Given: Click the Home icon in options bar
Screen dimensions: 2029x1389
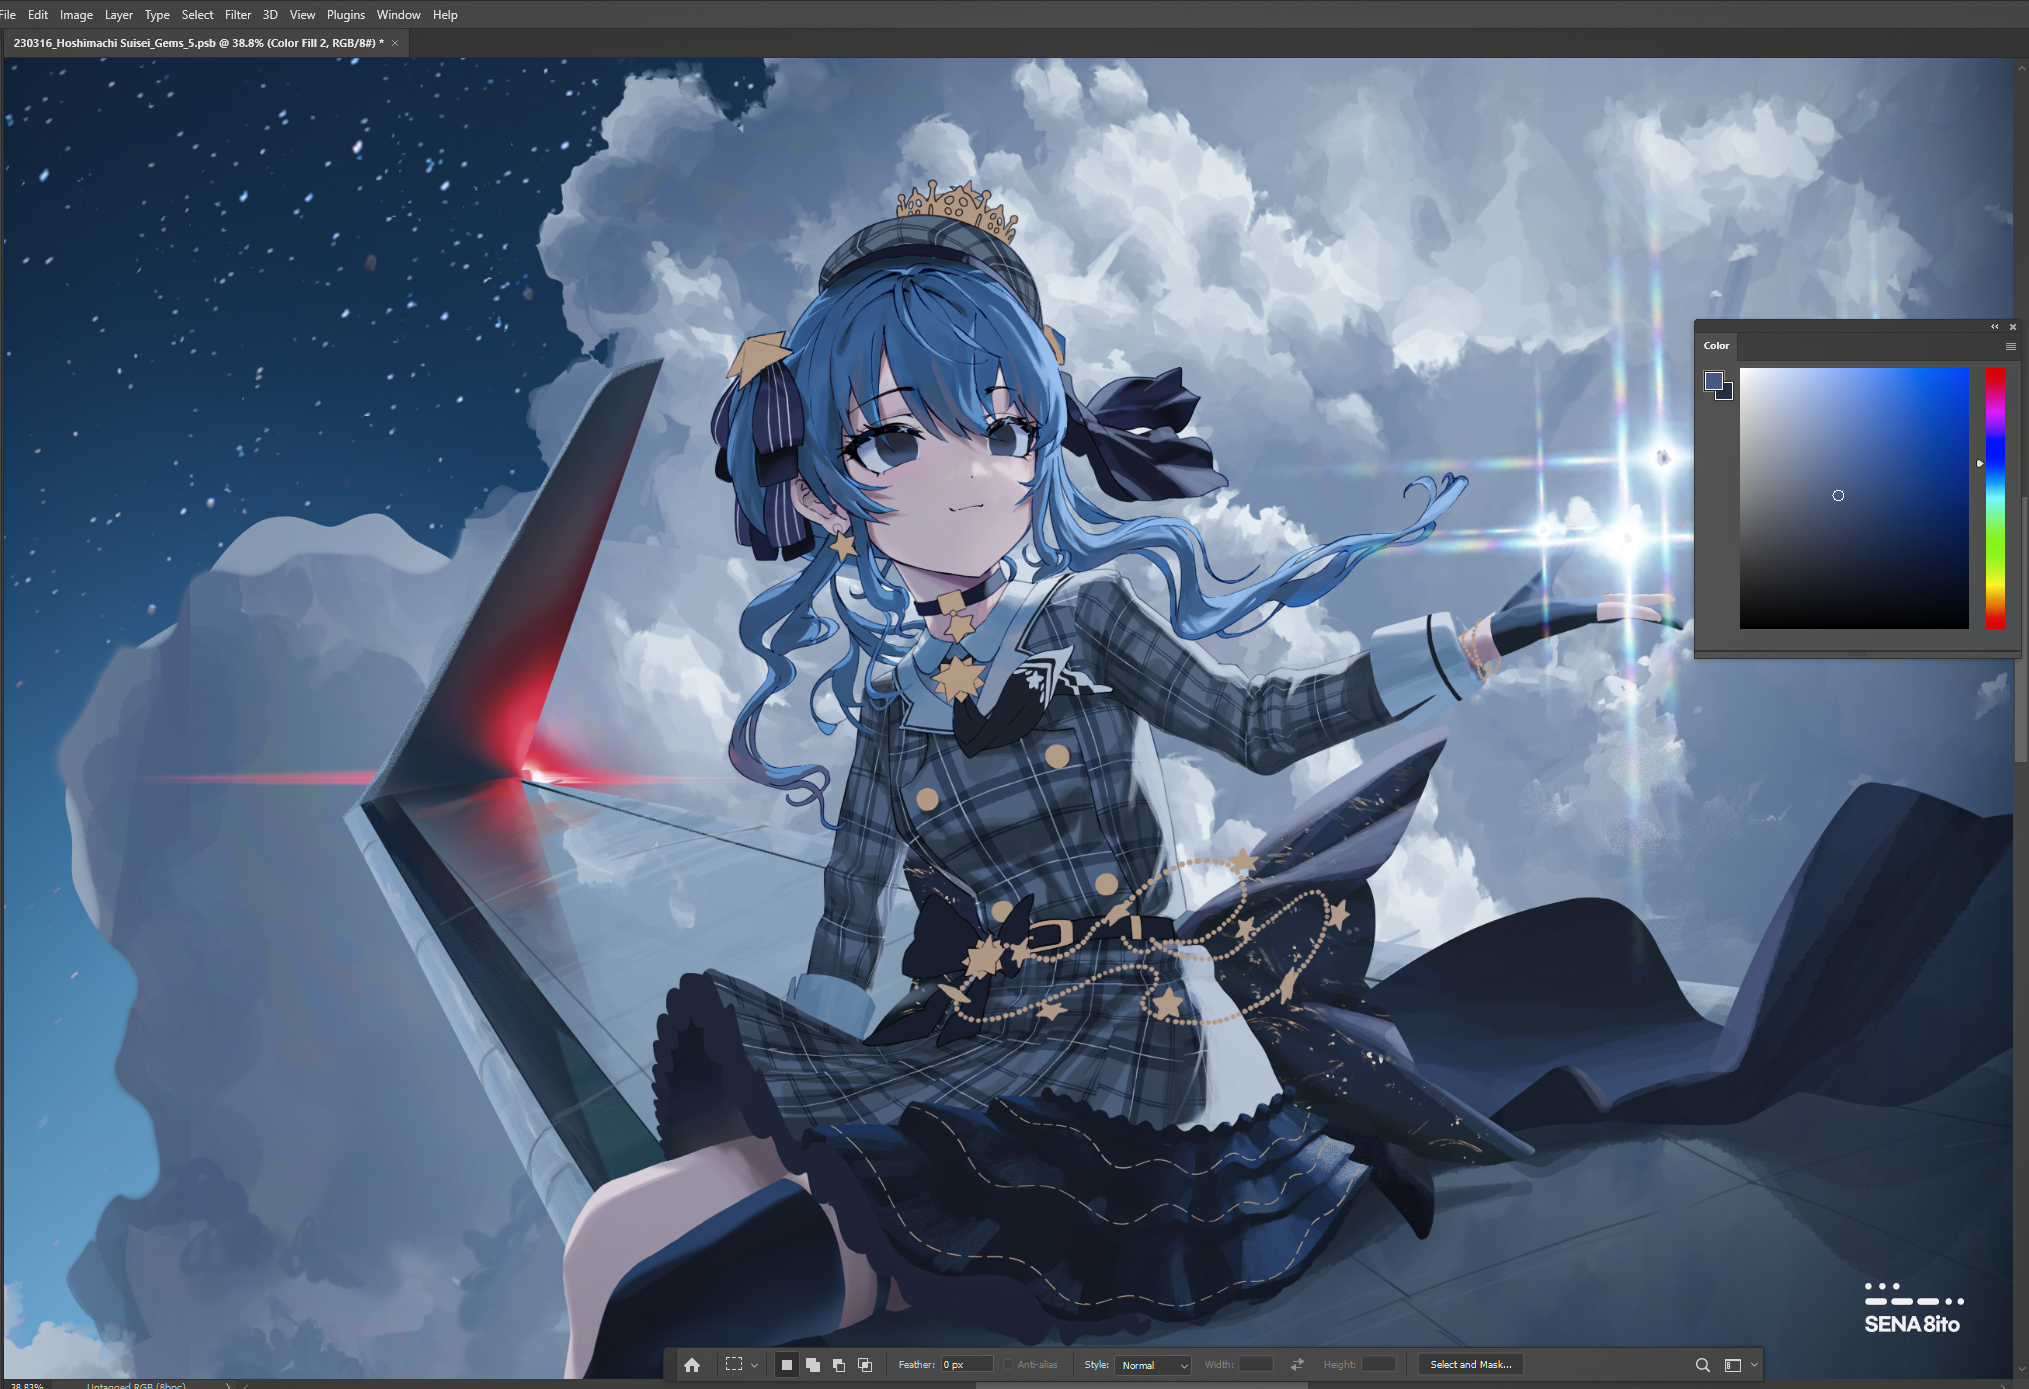Looking at the screenshot, I should pos(692,1364).
